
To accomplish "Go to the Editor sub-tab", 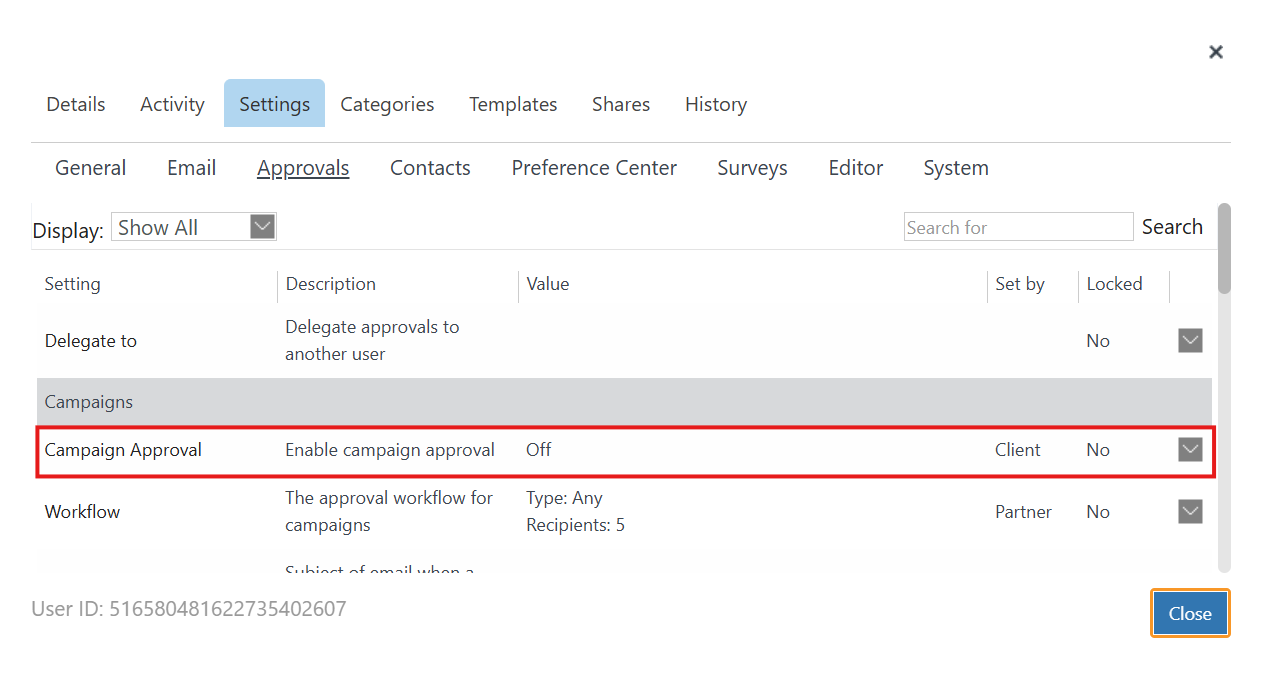I will (856, 168).
